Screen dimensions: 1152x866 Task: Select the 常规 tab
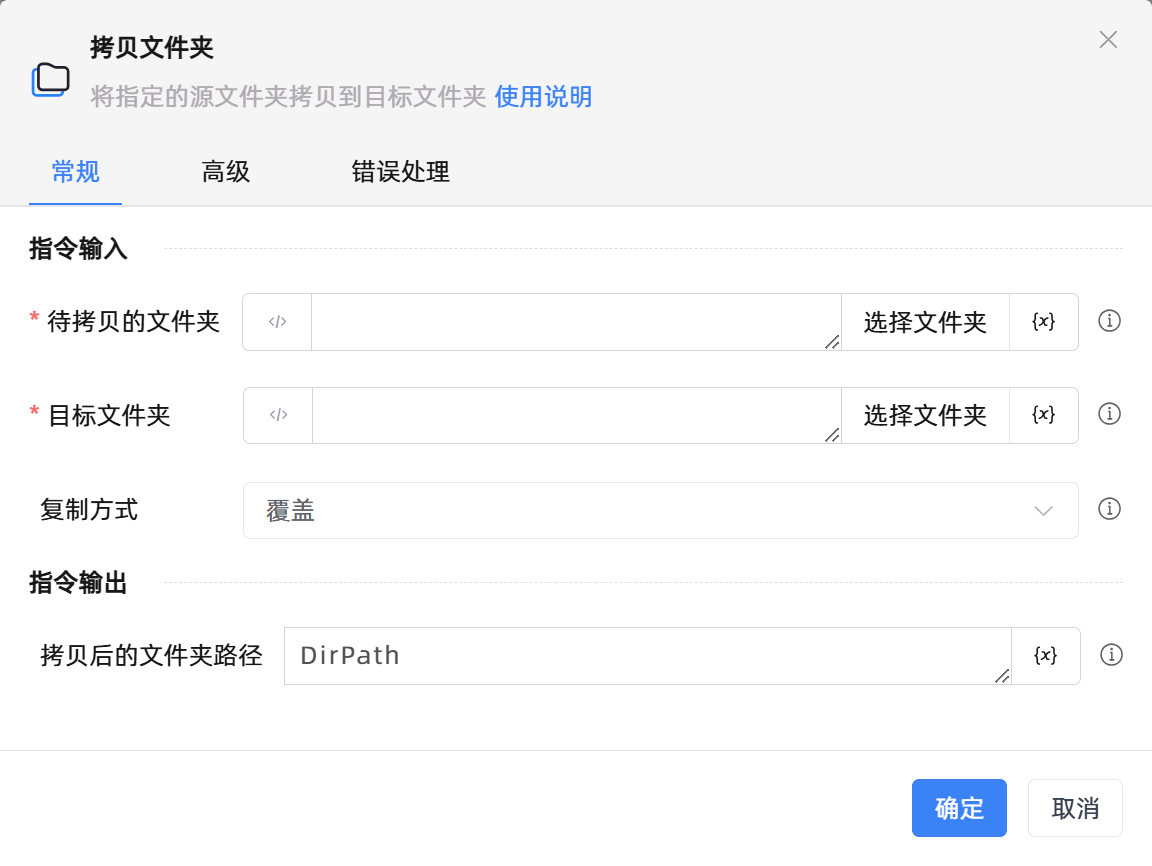coord(75,172)
